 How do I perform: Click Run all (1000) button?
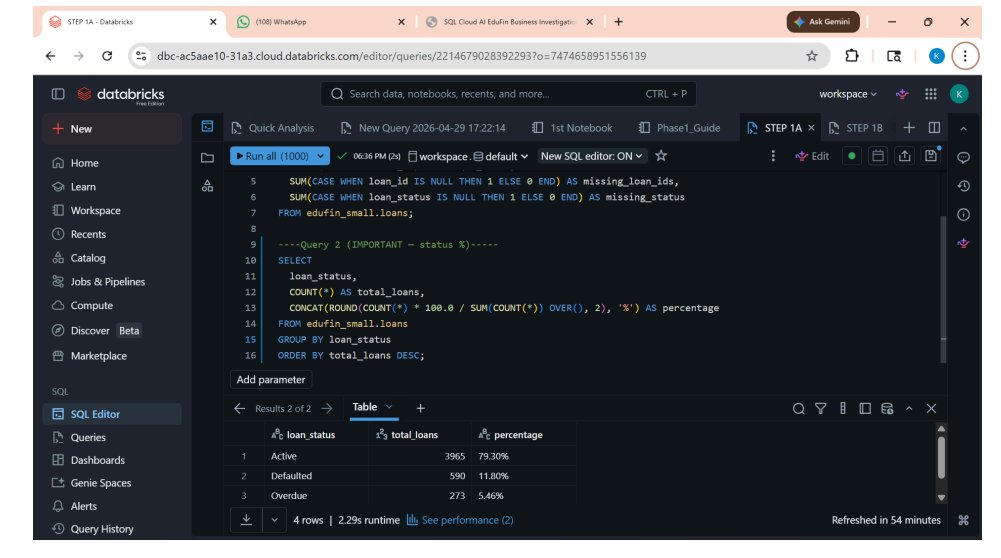273,156
